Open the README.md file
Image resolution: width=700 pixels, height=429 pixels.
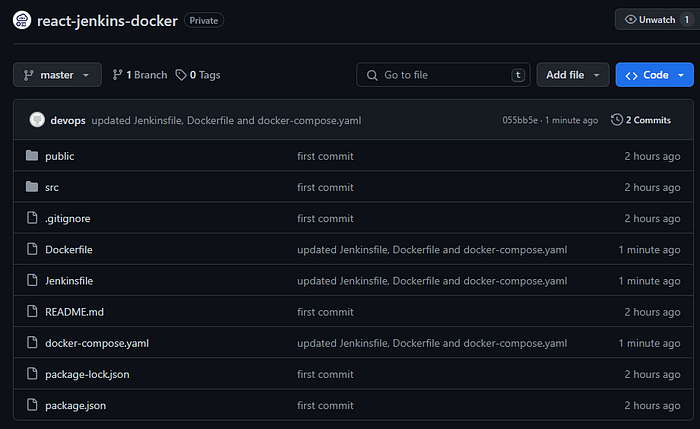(x=75, y=312)
